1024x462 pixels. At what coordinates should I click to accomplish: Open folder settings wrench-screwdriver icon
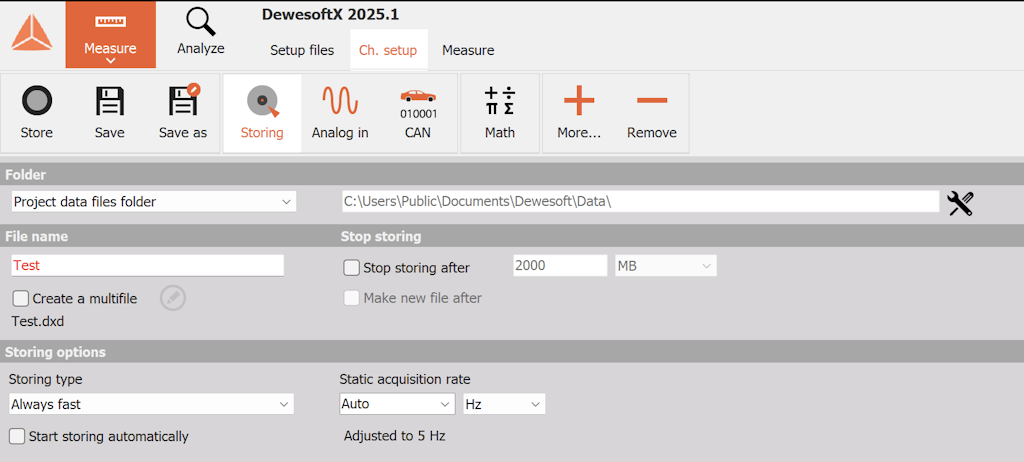(x=960, y=203)
